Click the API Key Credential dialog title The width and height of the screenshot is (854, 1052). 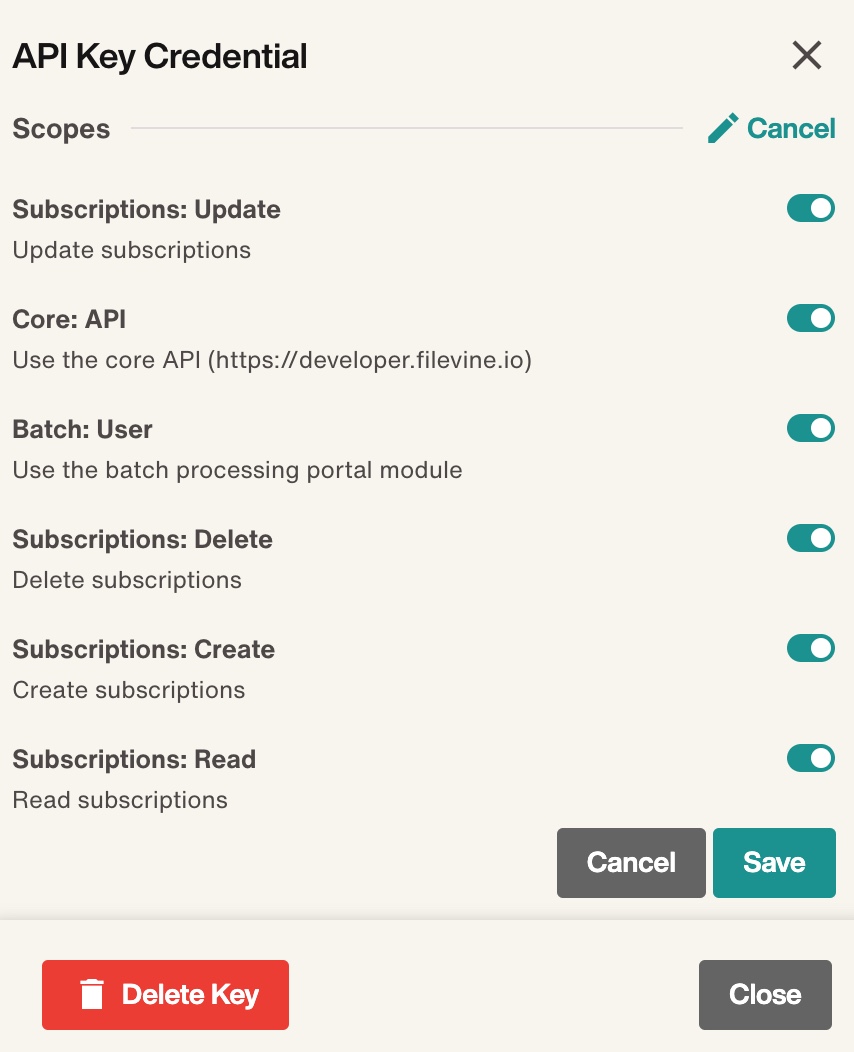coord(160,56)
